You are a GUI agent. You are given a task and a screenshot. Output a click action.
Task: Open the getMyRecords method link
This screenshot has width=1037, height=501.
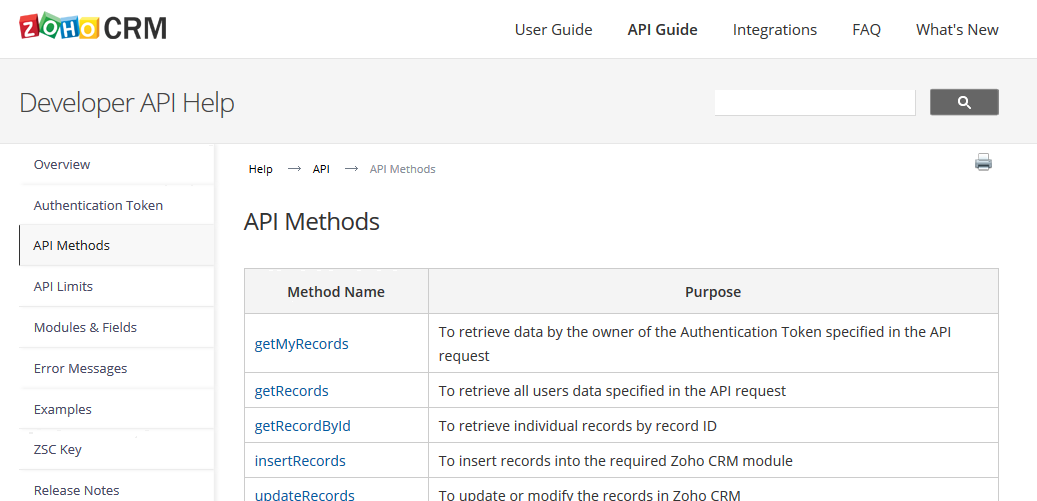point(302,344)
